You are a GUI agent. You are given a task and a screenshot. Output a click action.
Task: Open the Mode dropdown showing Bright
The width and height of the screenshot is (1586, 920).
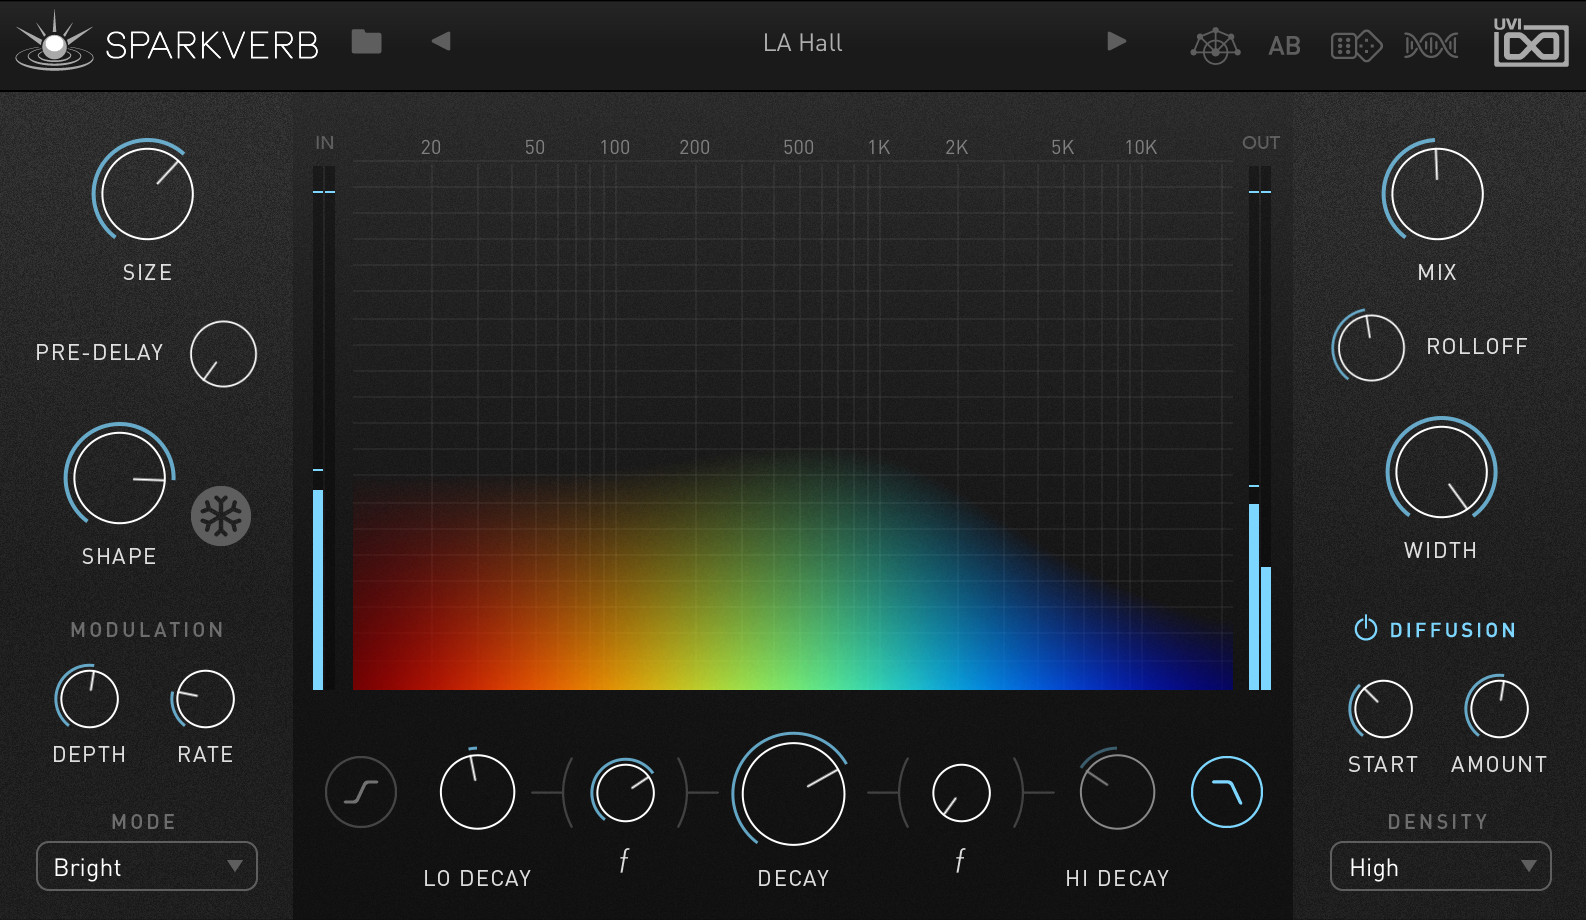pos(147,866)
